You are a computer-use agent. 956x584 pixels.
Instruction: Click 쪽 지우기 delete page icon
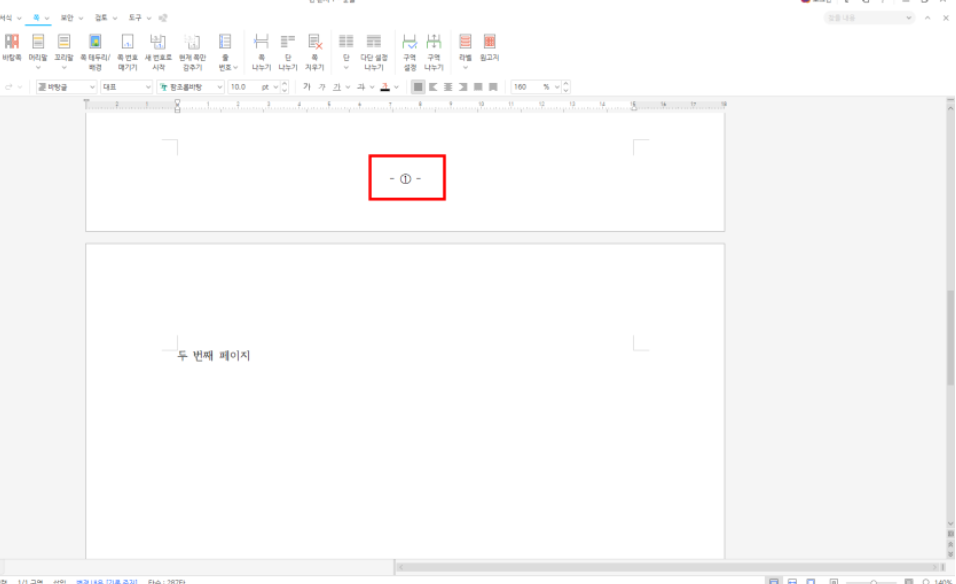(x=315, y=47)
